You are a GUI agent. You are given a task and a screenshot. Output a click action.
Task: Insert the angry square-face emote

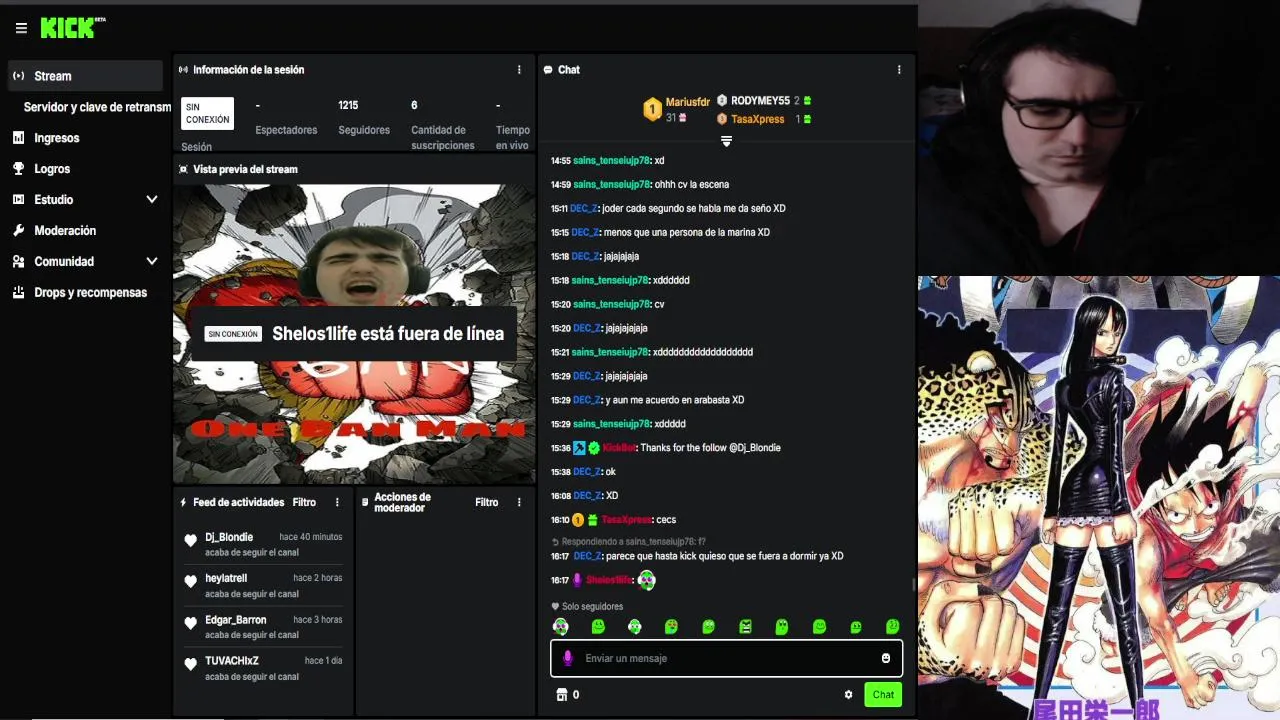[745, 627]
